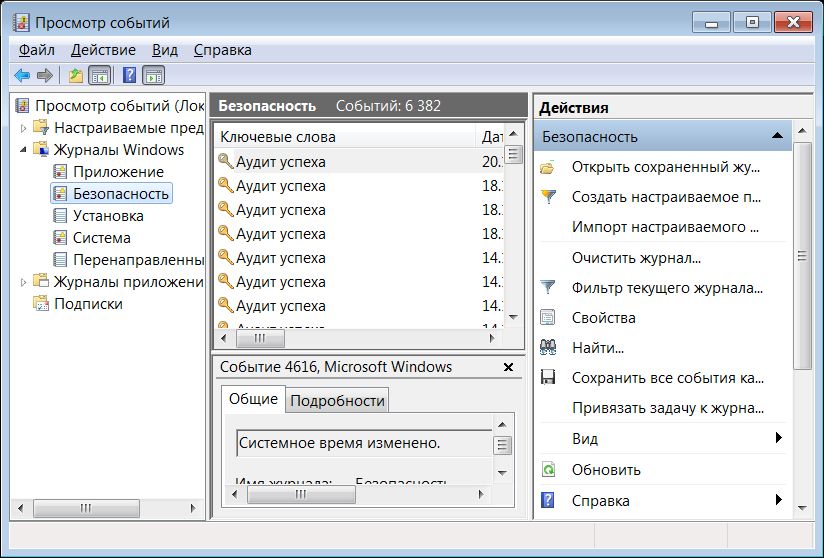Click the Просмотр событий root node icon
This screenshot has width=824, height=558.
pyautogui.click(x=22, y=106)
